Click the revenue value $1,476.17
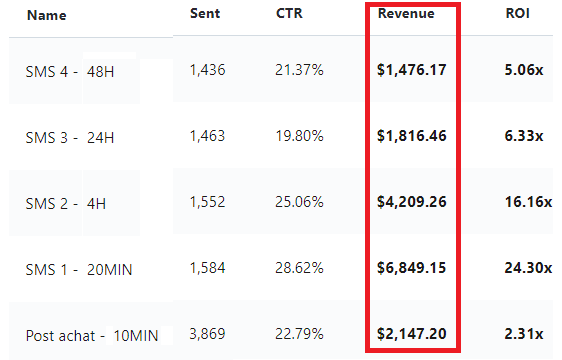This screenshot has width=562, height=360. coord(412,70)
